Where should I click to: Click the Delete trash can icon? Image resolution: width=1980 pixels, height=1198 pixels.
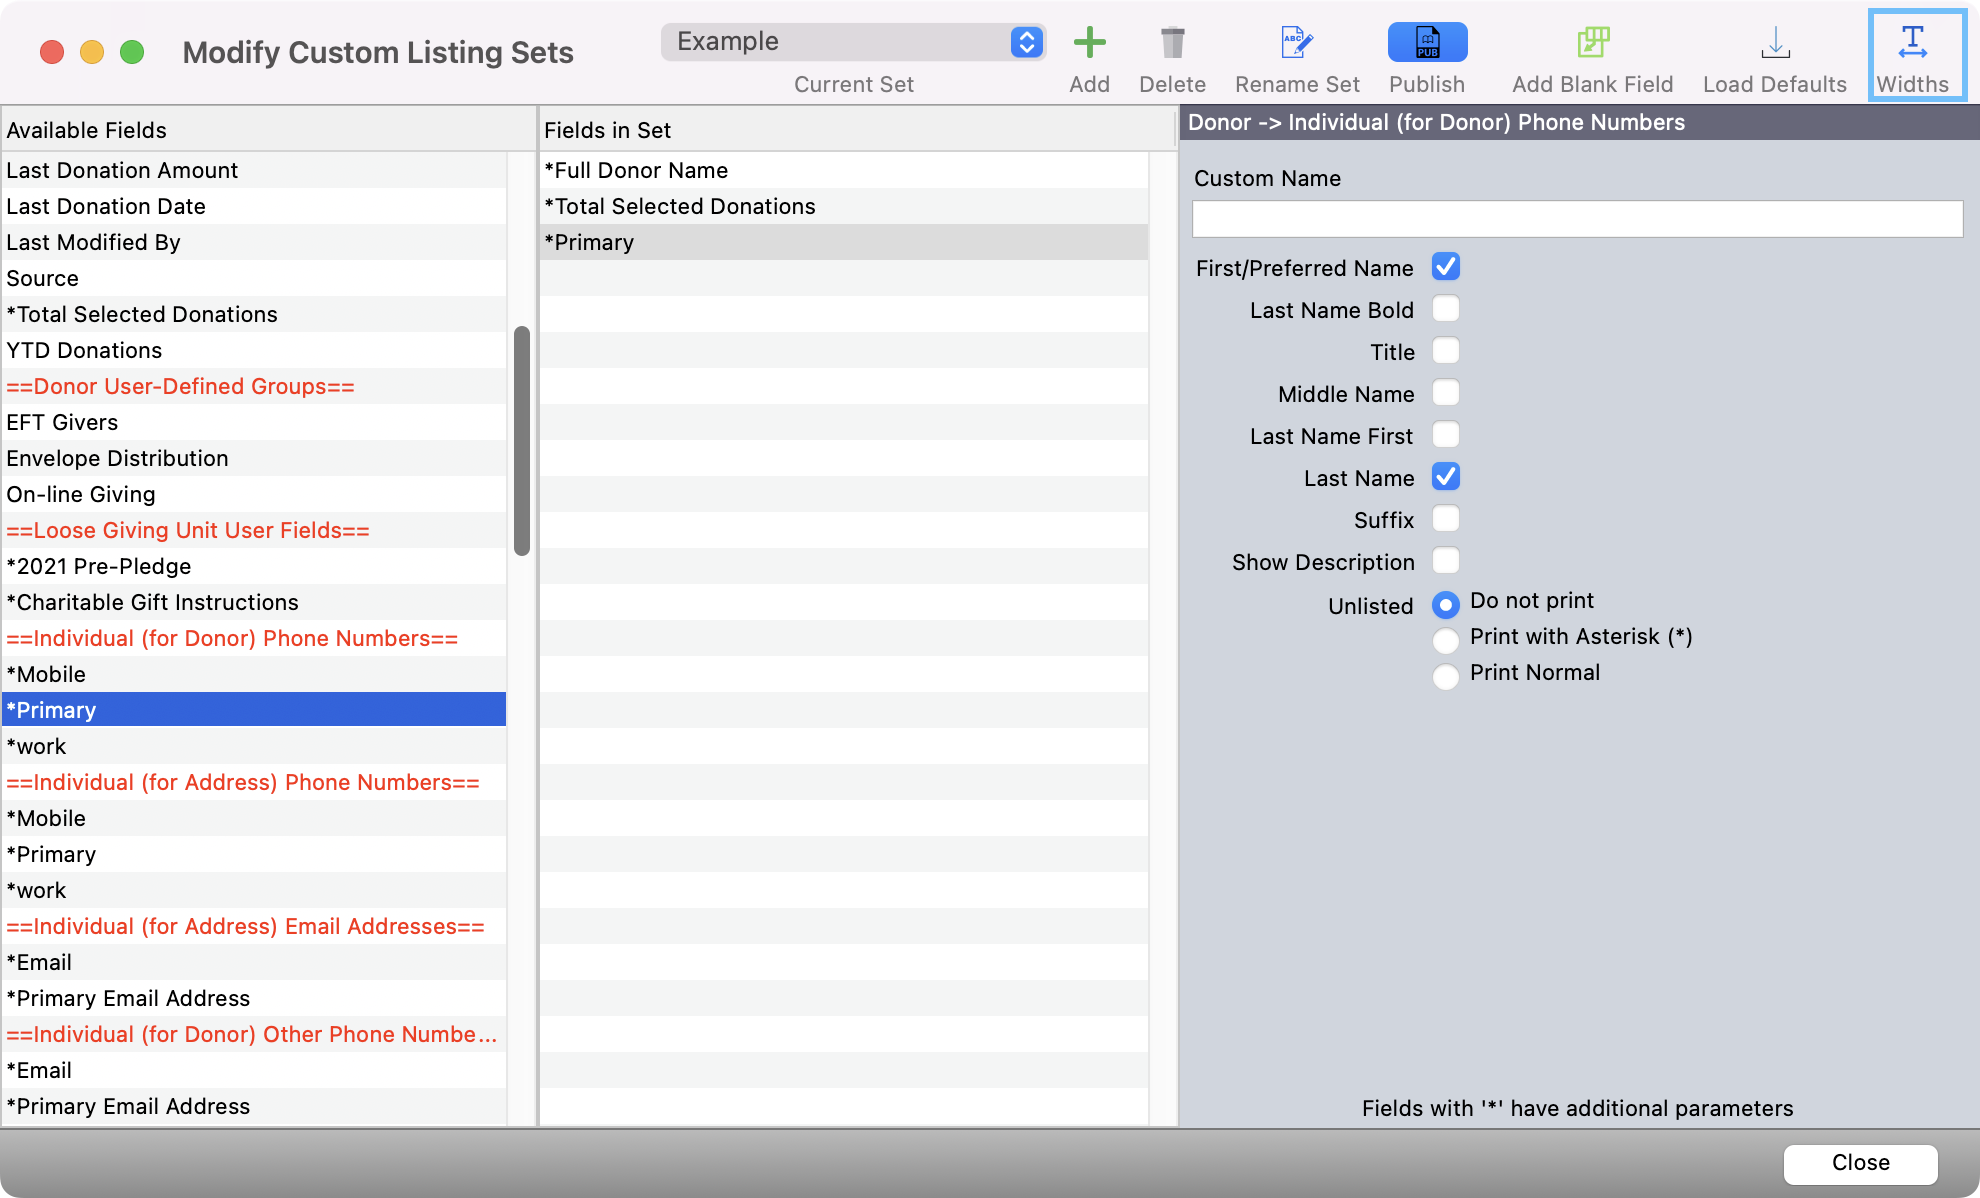[x=1172, y=43]
